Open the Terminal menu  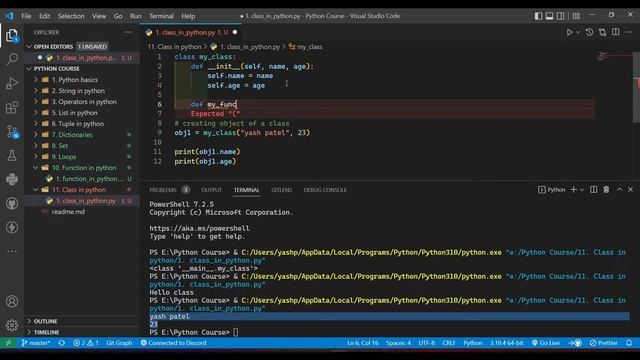point(161,16)
